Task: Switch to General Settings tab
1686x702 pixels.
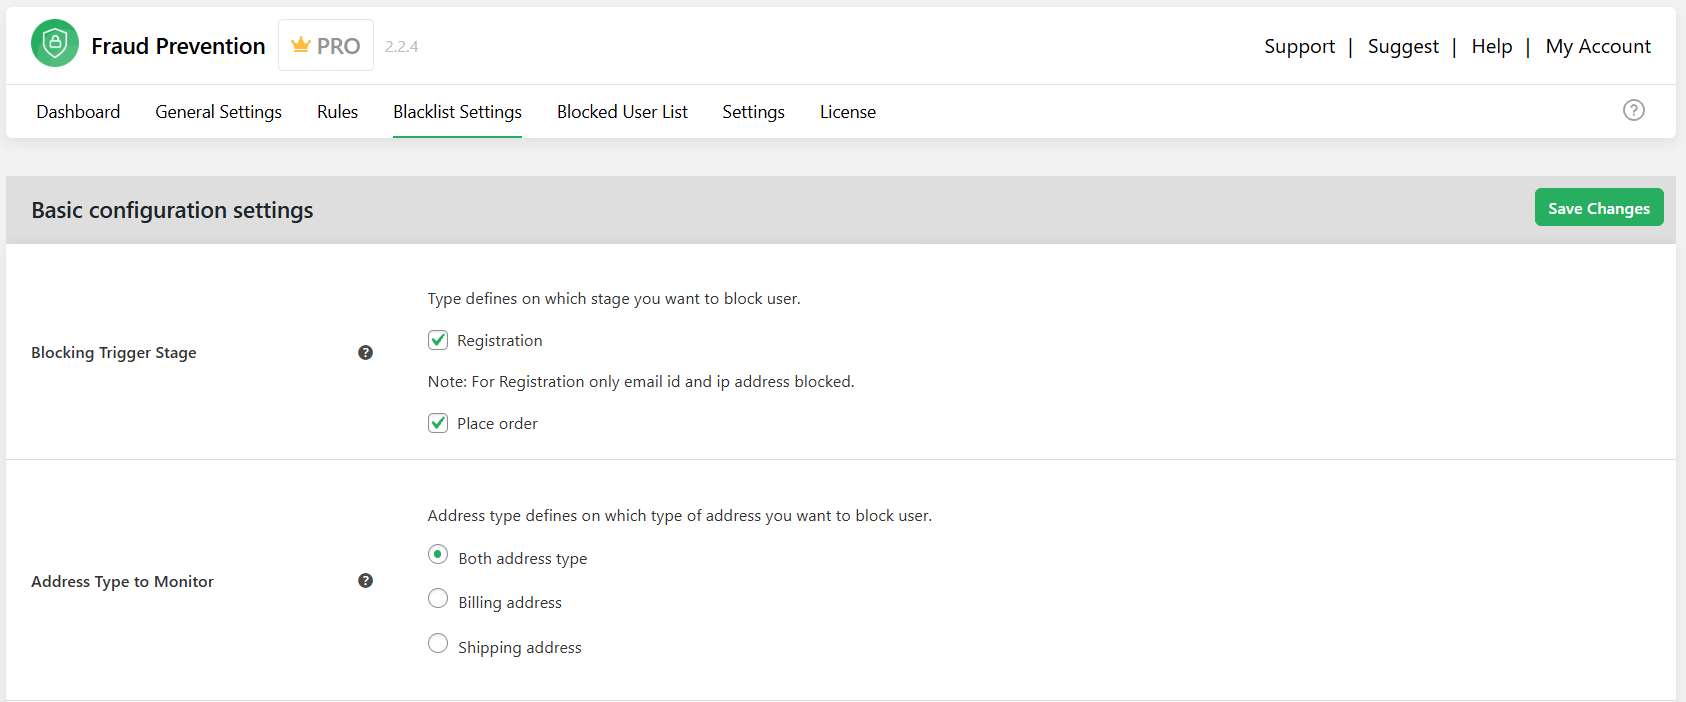Action: [218, 112]
